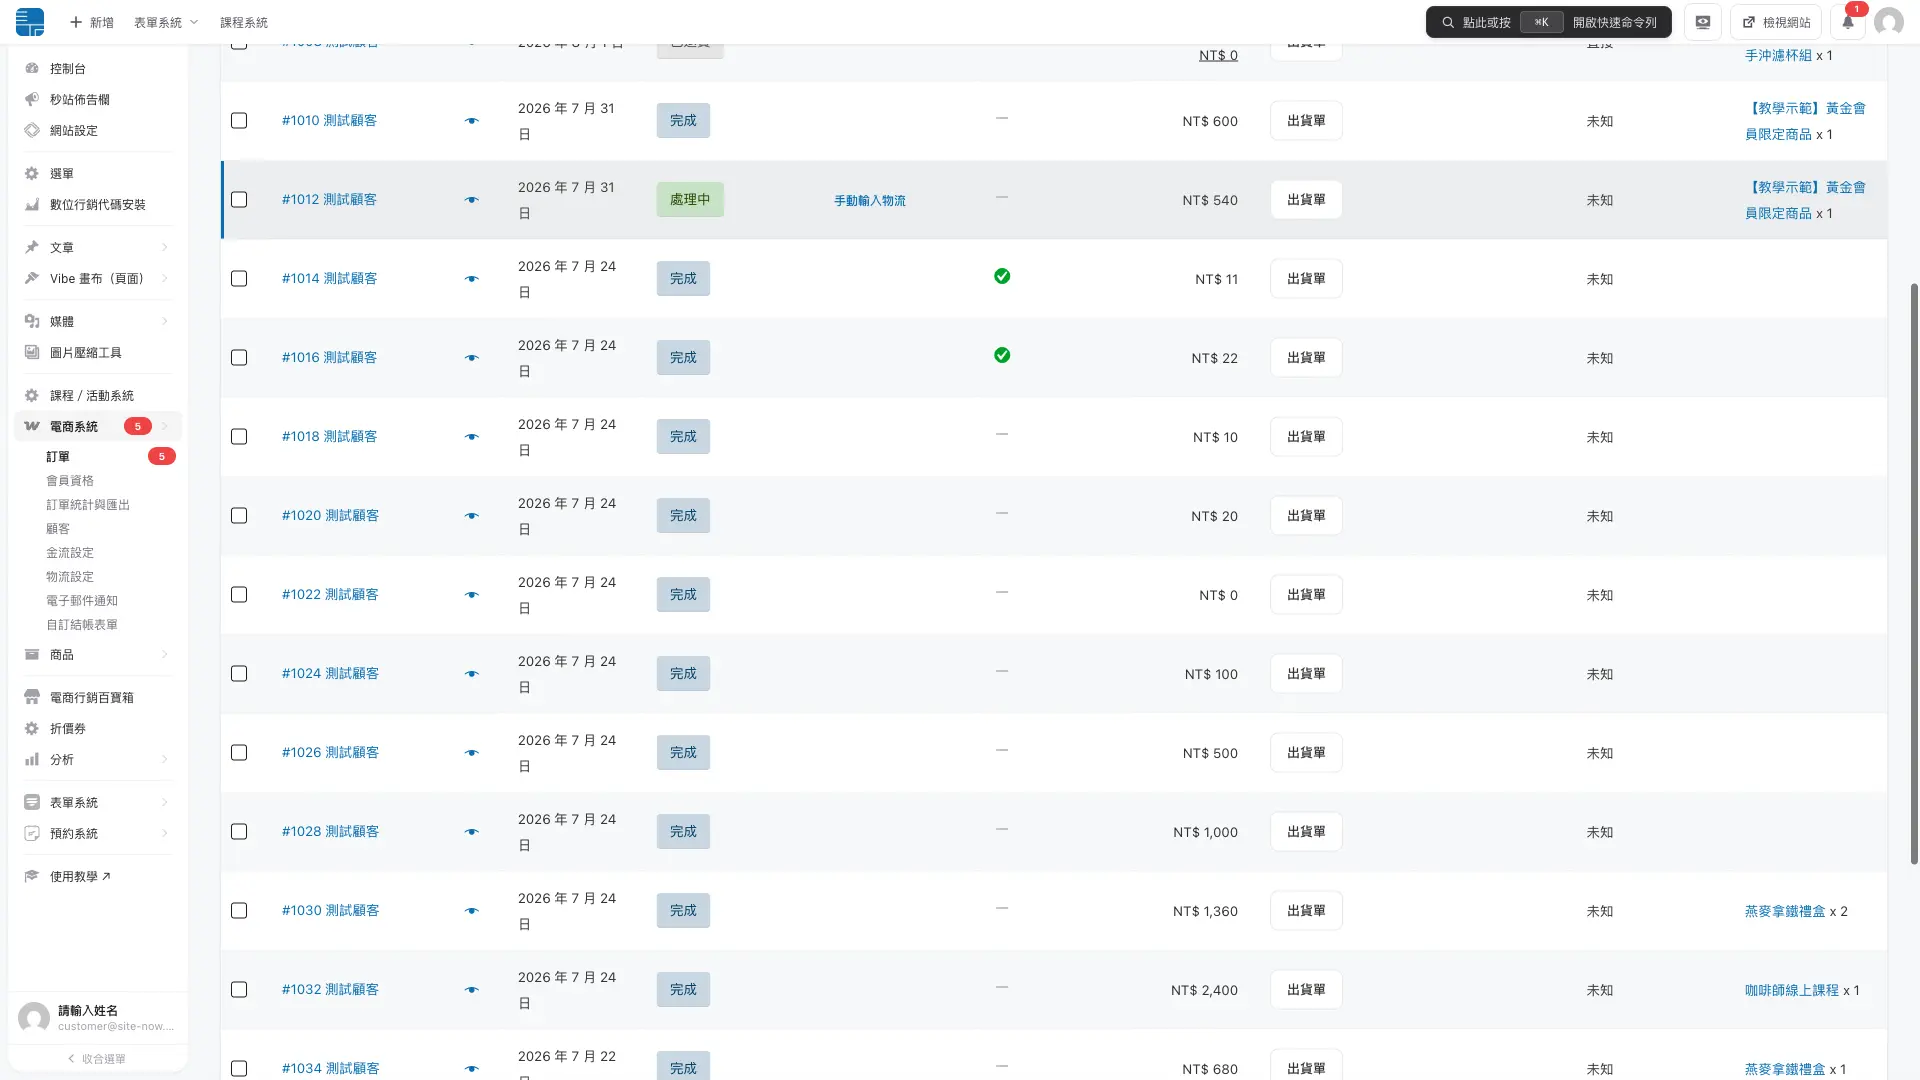Image resolution: width=1920 pixels, height=1080 pixels.
Task: Open 物流設定 submenu item
Action: (70, 576)
